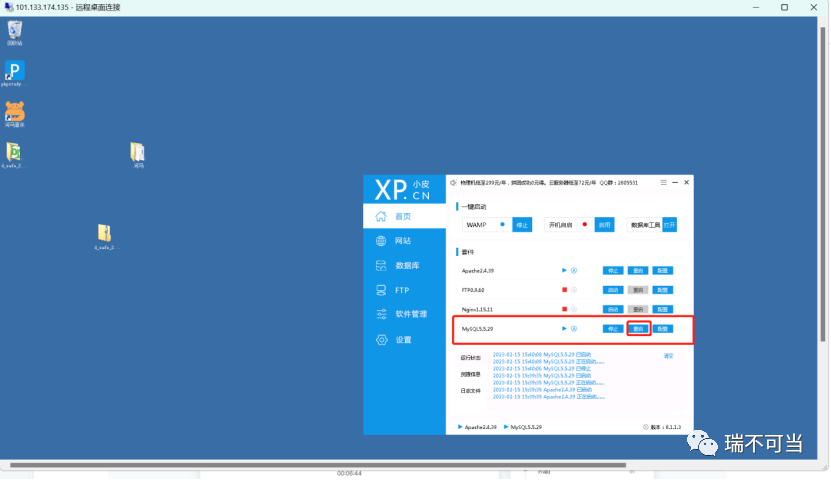Select the orange 河马查杀 hippo shortcut

tap(14, 114)
